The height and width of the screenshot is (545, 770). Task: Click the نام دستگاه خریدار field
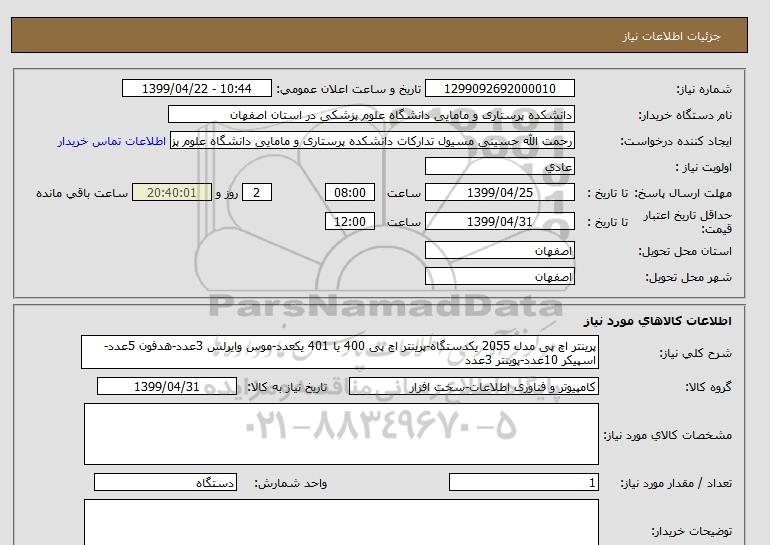(x=371, y=114)
